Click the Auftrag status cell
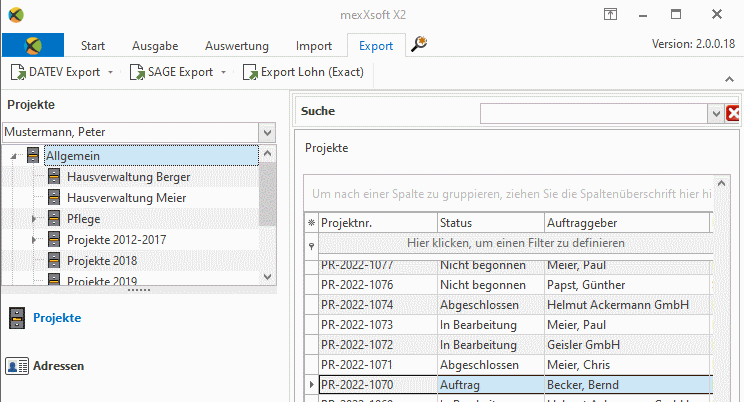Image resolution: width=744 pixels, height=402 pixels. pos(491,384)
